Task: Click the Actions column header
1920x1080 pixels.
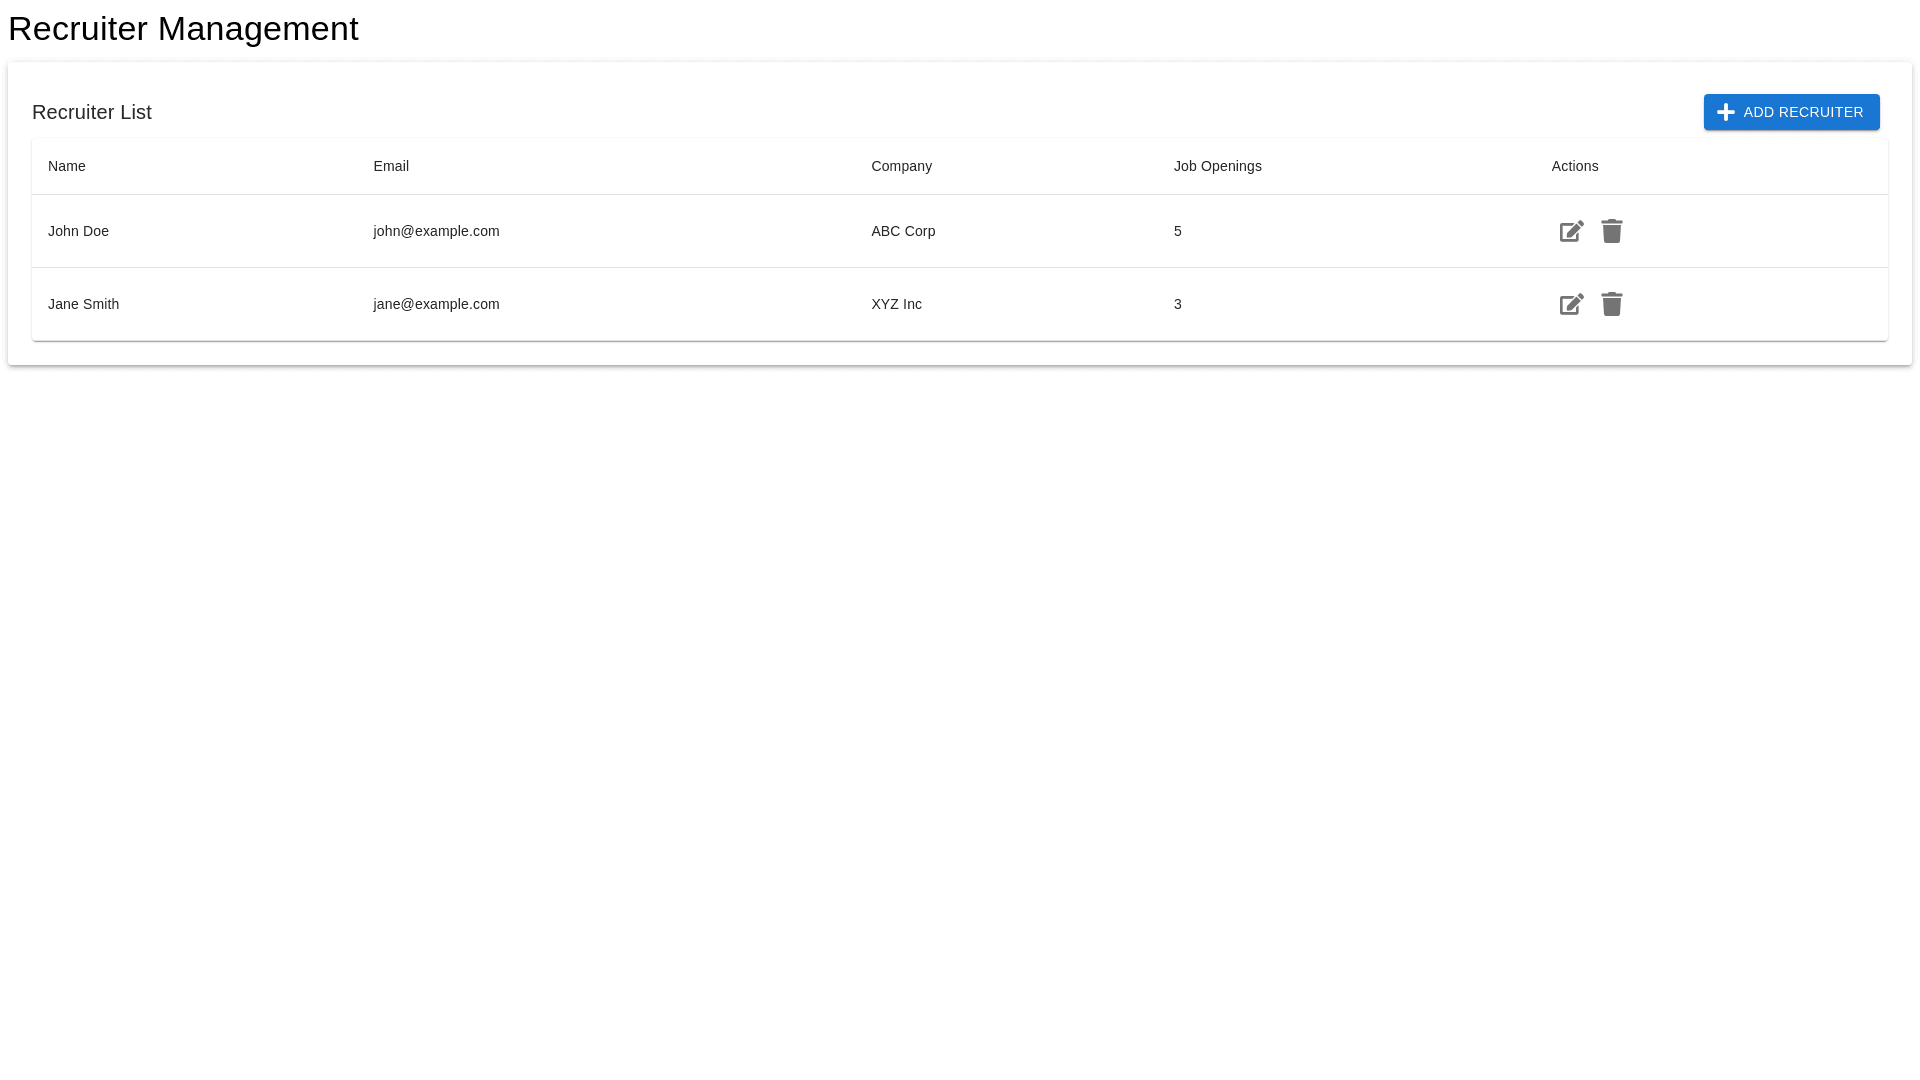Action: click(x=1574, y=166)
